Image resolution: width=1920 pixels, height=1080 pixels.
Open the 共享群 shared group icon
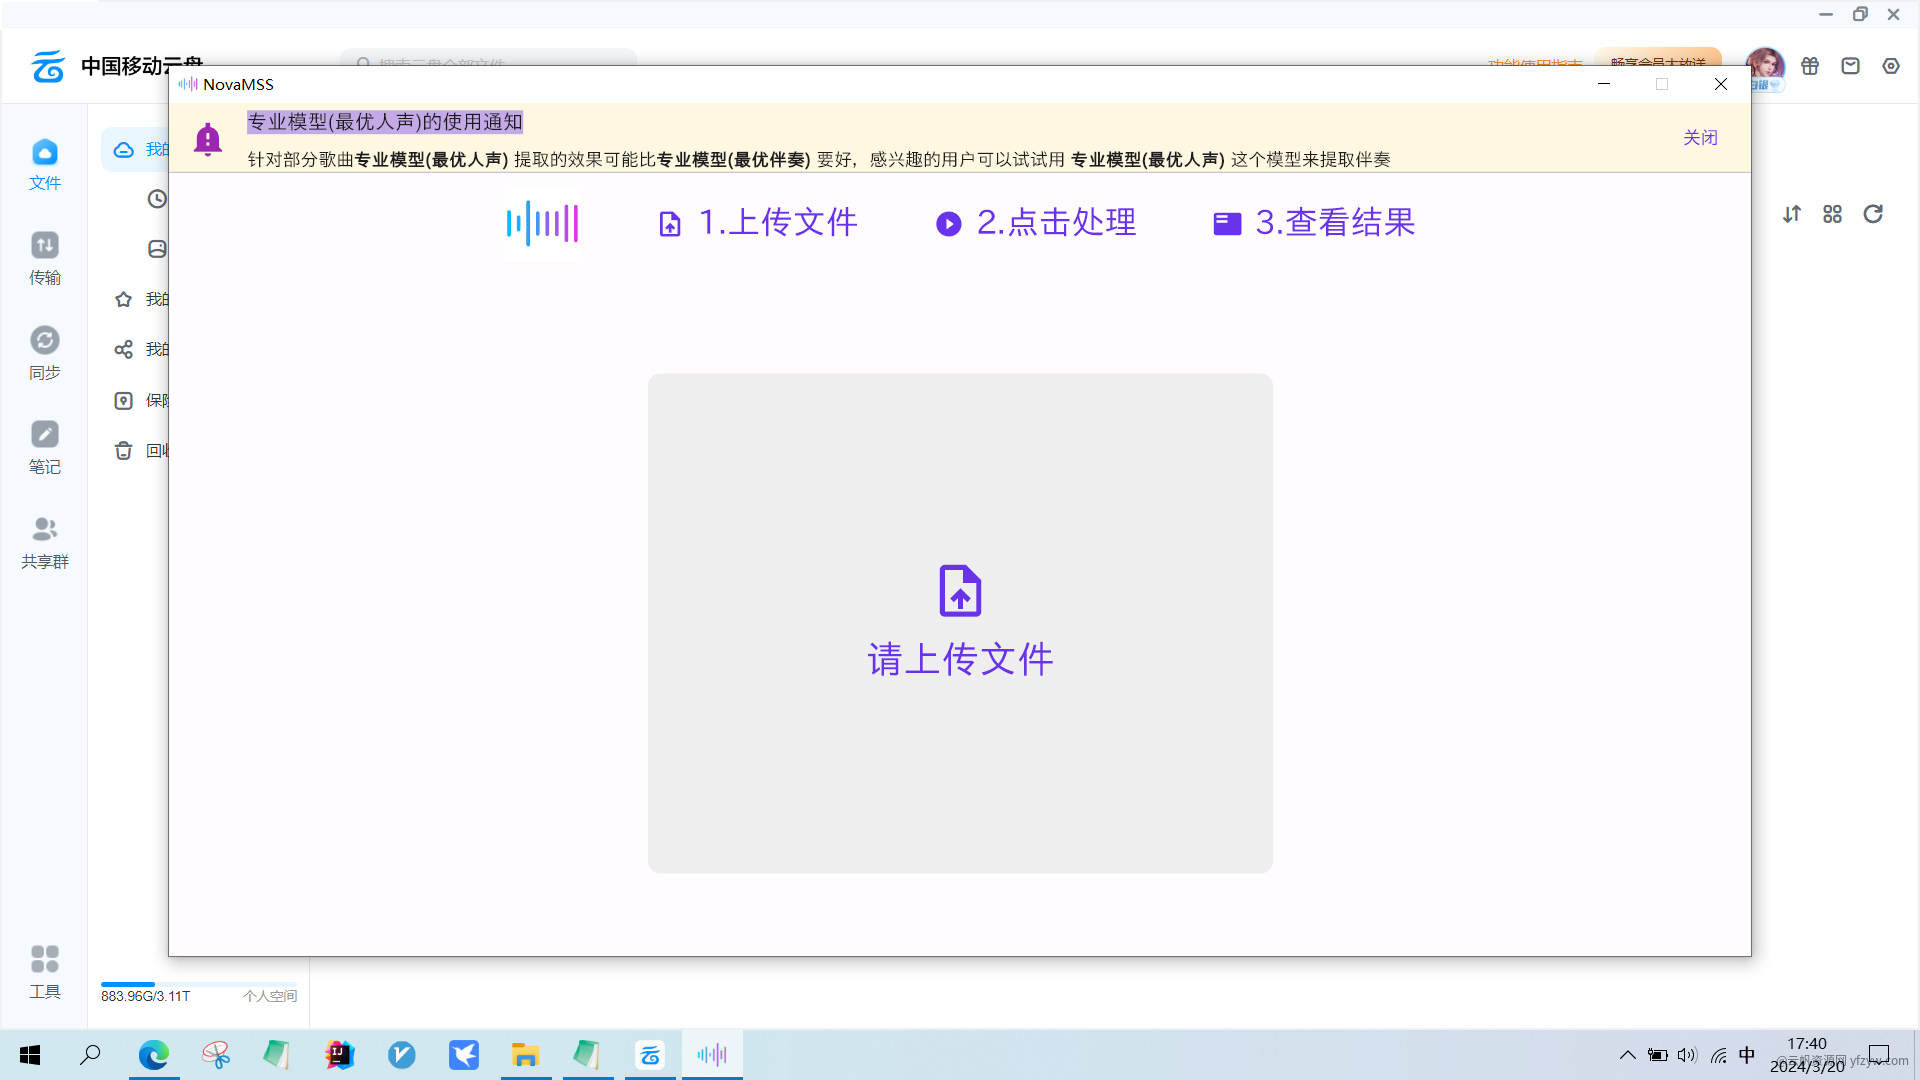pos(44,542)
